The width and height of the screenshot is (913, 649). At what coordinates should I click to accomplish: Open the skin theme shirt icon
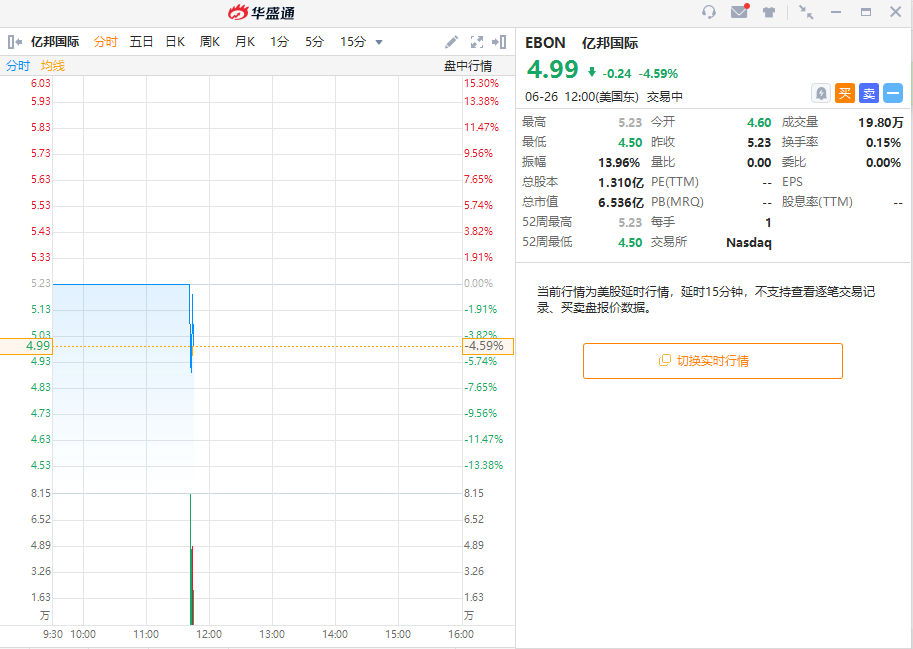(x=769, y=12)
